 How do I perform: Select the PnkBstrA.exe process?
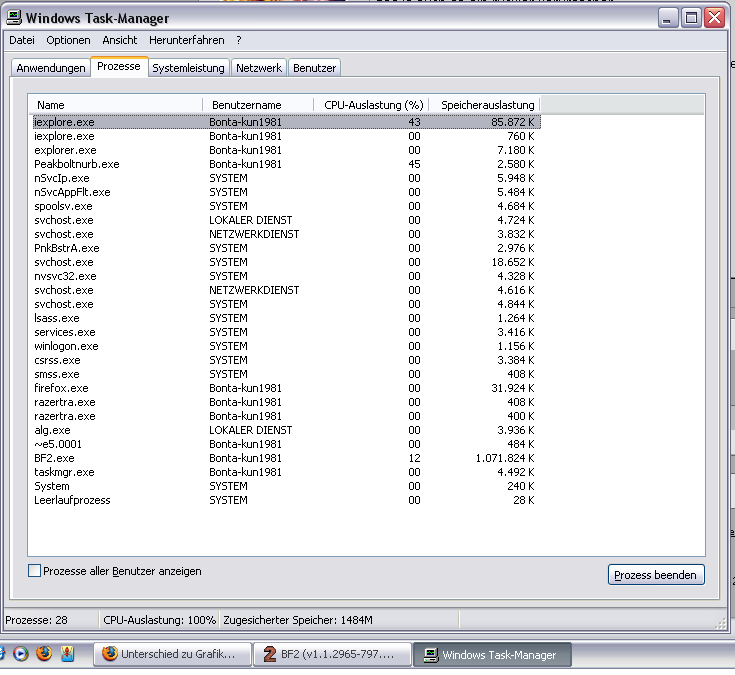286,248
